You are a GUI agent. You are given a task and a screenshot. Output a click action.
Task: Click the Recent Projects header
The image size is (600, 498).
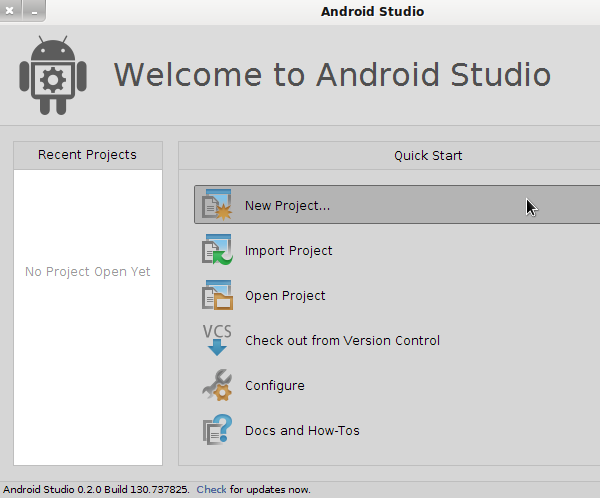pos(88,155)
